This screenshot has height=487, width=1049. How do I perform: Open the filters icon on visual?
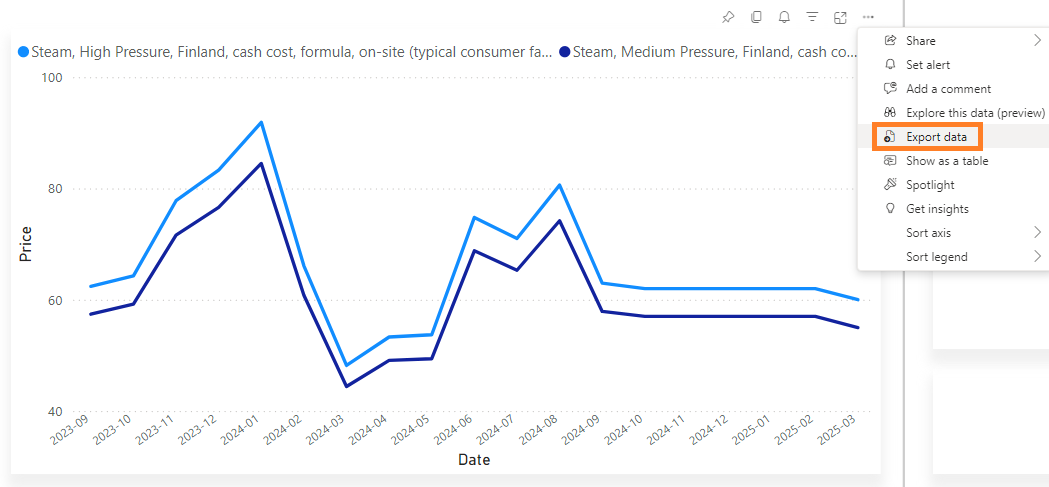point(812,17)
